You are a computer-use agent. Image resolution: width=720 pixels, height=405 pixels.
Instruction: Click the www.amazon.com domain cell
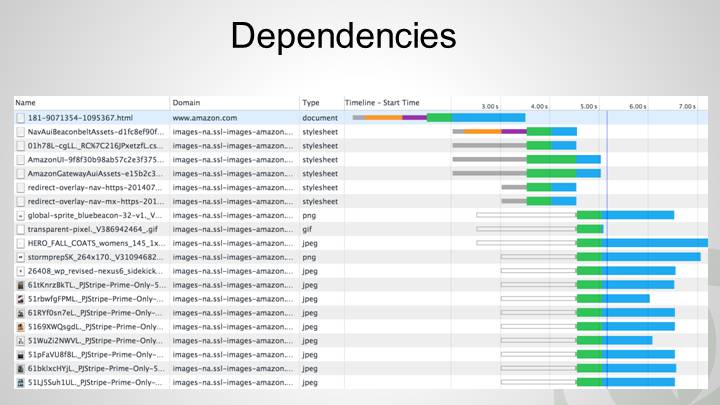coord(205,118)
